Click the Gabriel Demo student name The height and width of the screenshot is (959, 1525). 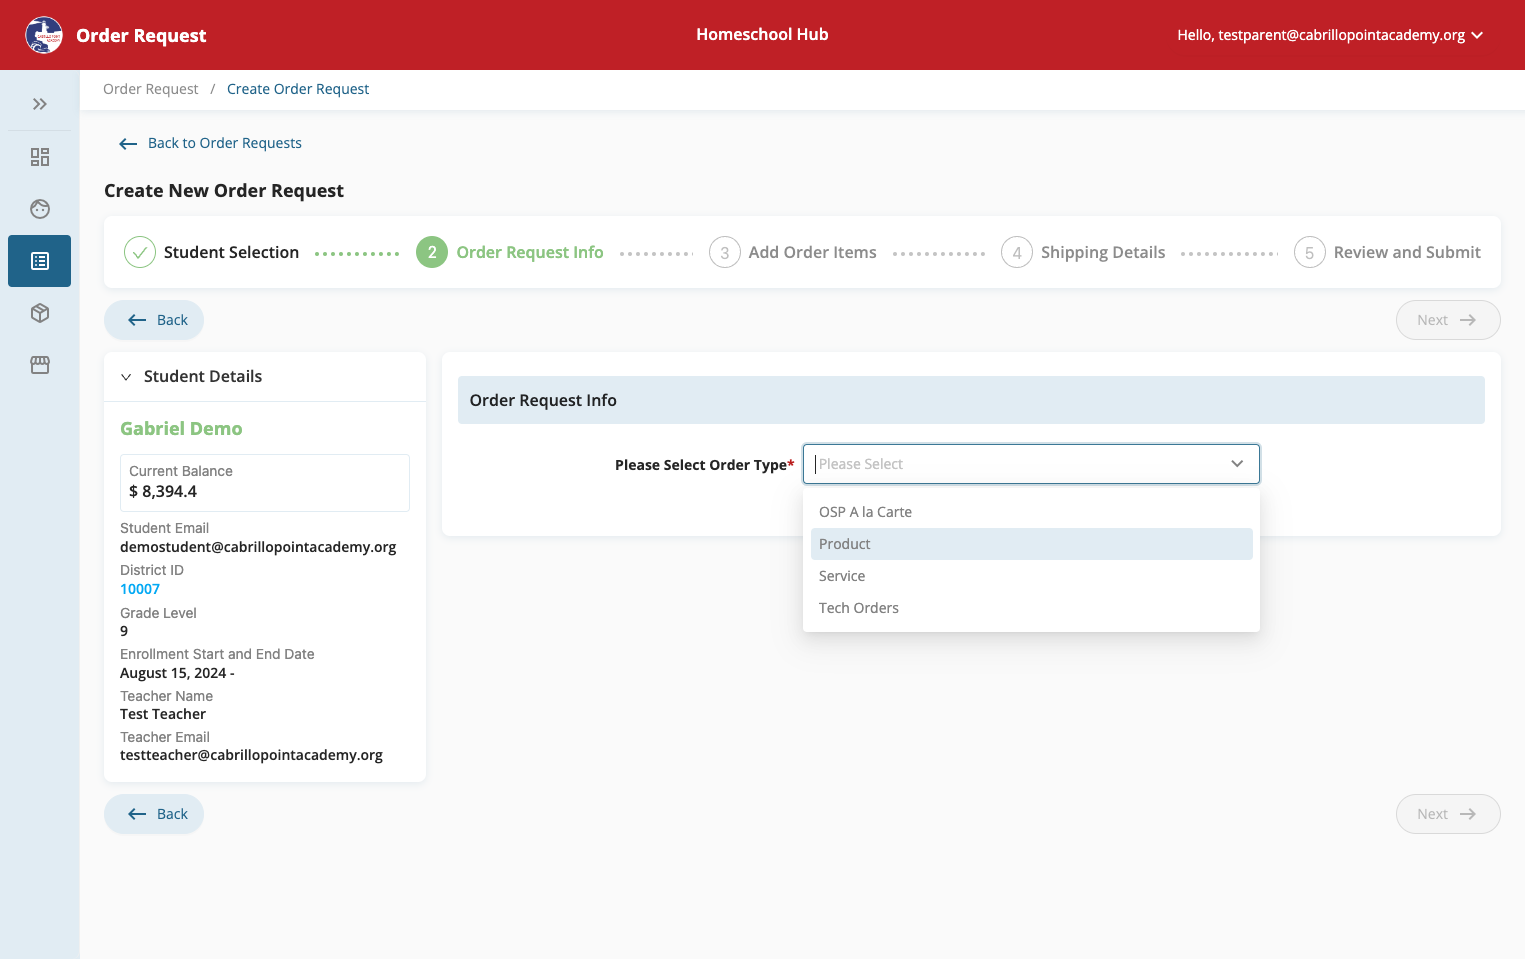click(x=181, y=428)
